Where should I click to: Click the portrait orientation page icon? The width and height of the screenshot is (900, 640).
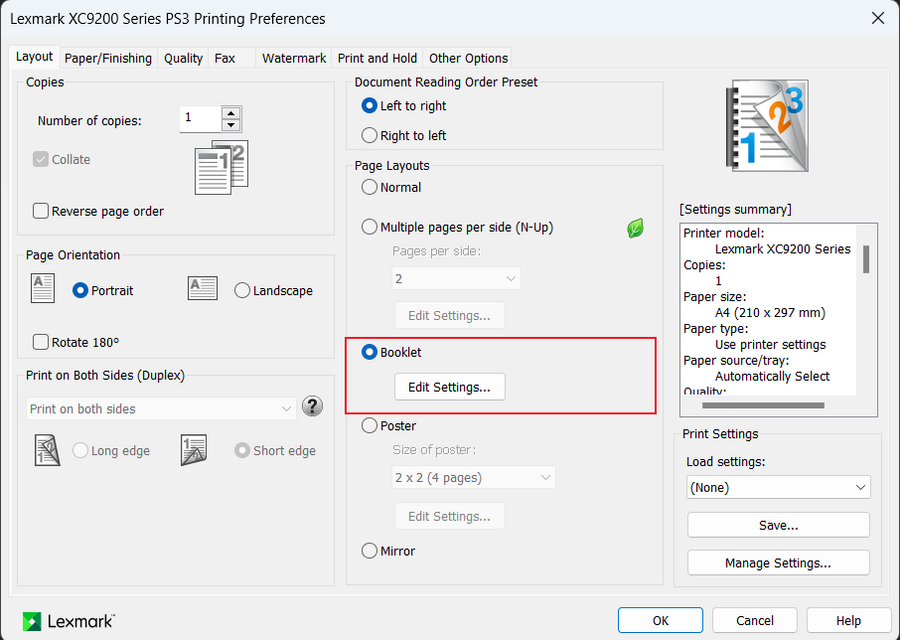pyautogui.click(x=43, y=289)
